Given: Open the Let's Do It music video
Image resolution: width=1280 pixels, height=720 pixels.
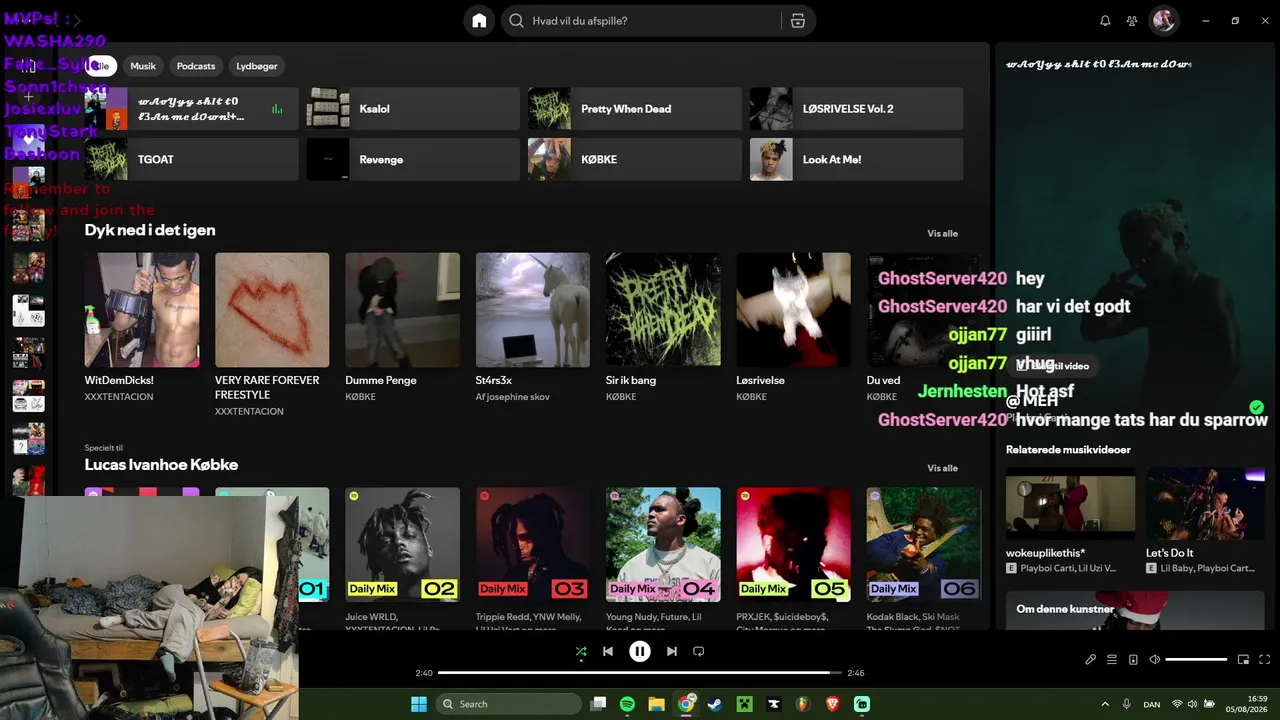Looking at the screenshot, I should pos(1206,504).
